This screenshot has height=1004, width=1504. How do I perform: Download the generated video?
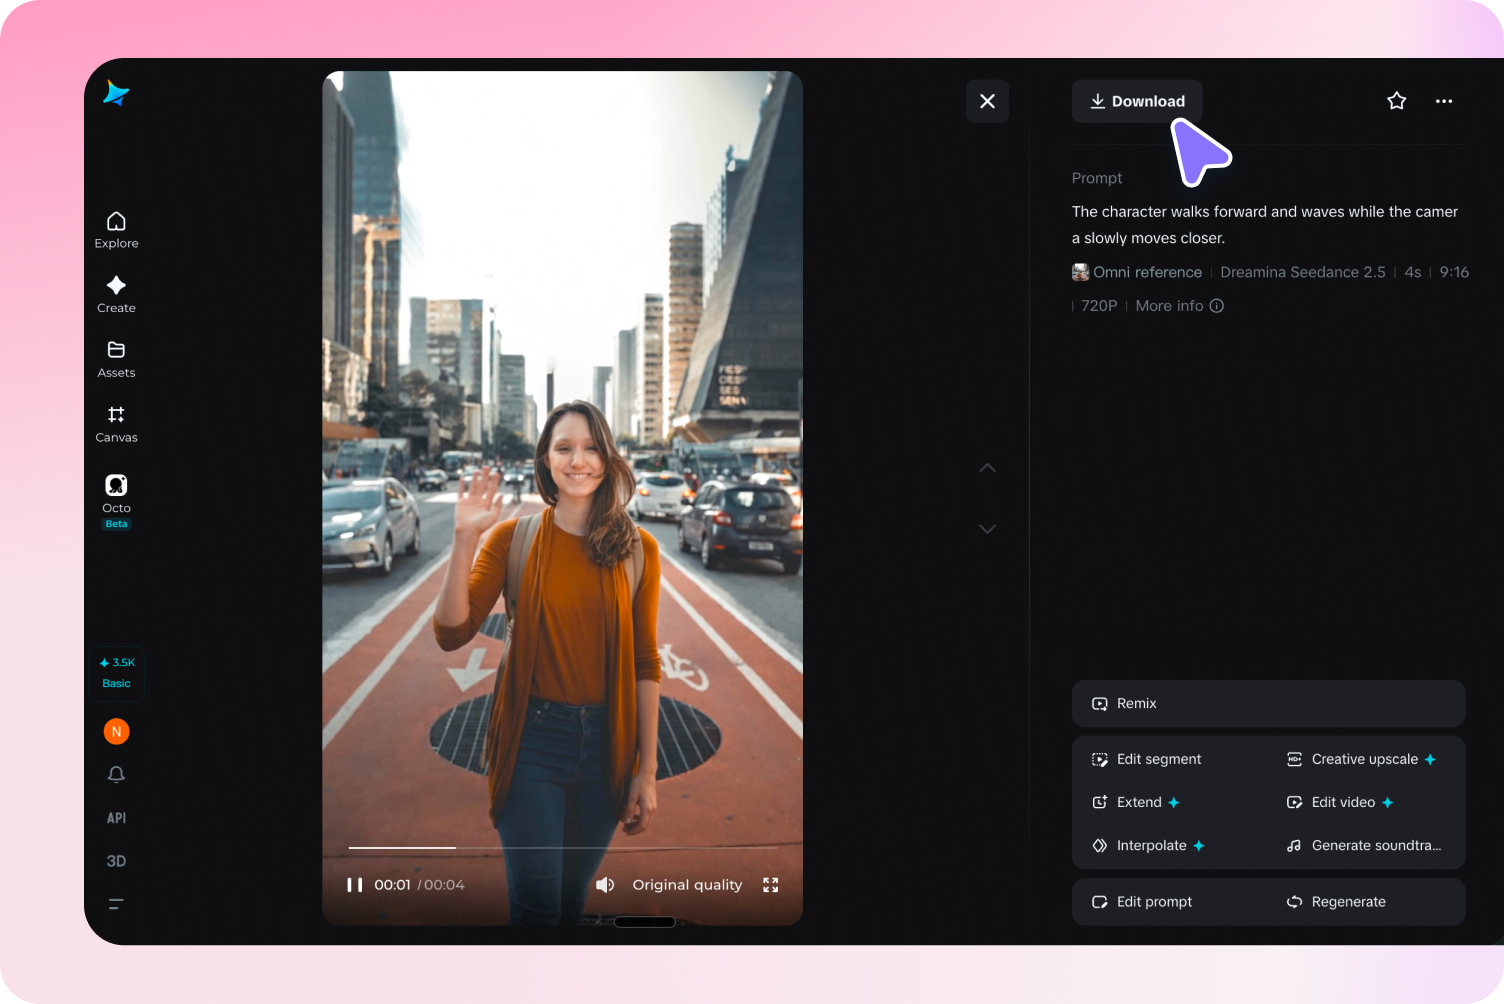1137,101
